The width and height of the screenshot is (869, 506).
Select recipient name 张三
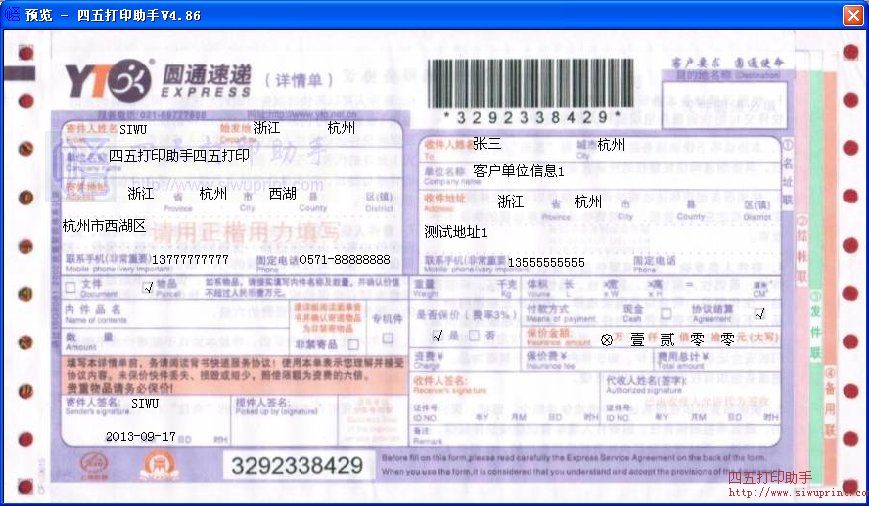coord(487,144)
